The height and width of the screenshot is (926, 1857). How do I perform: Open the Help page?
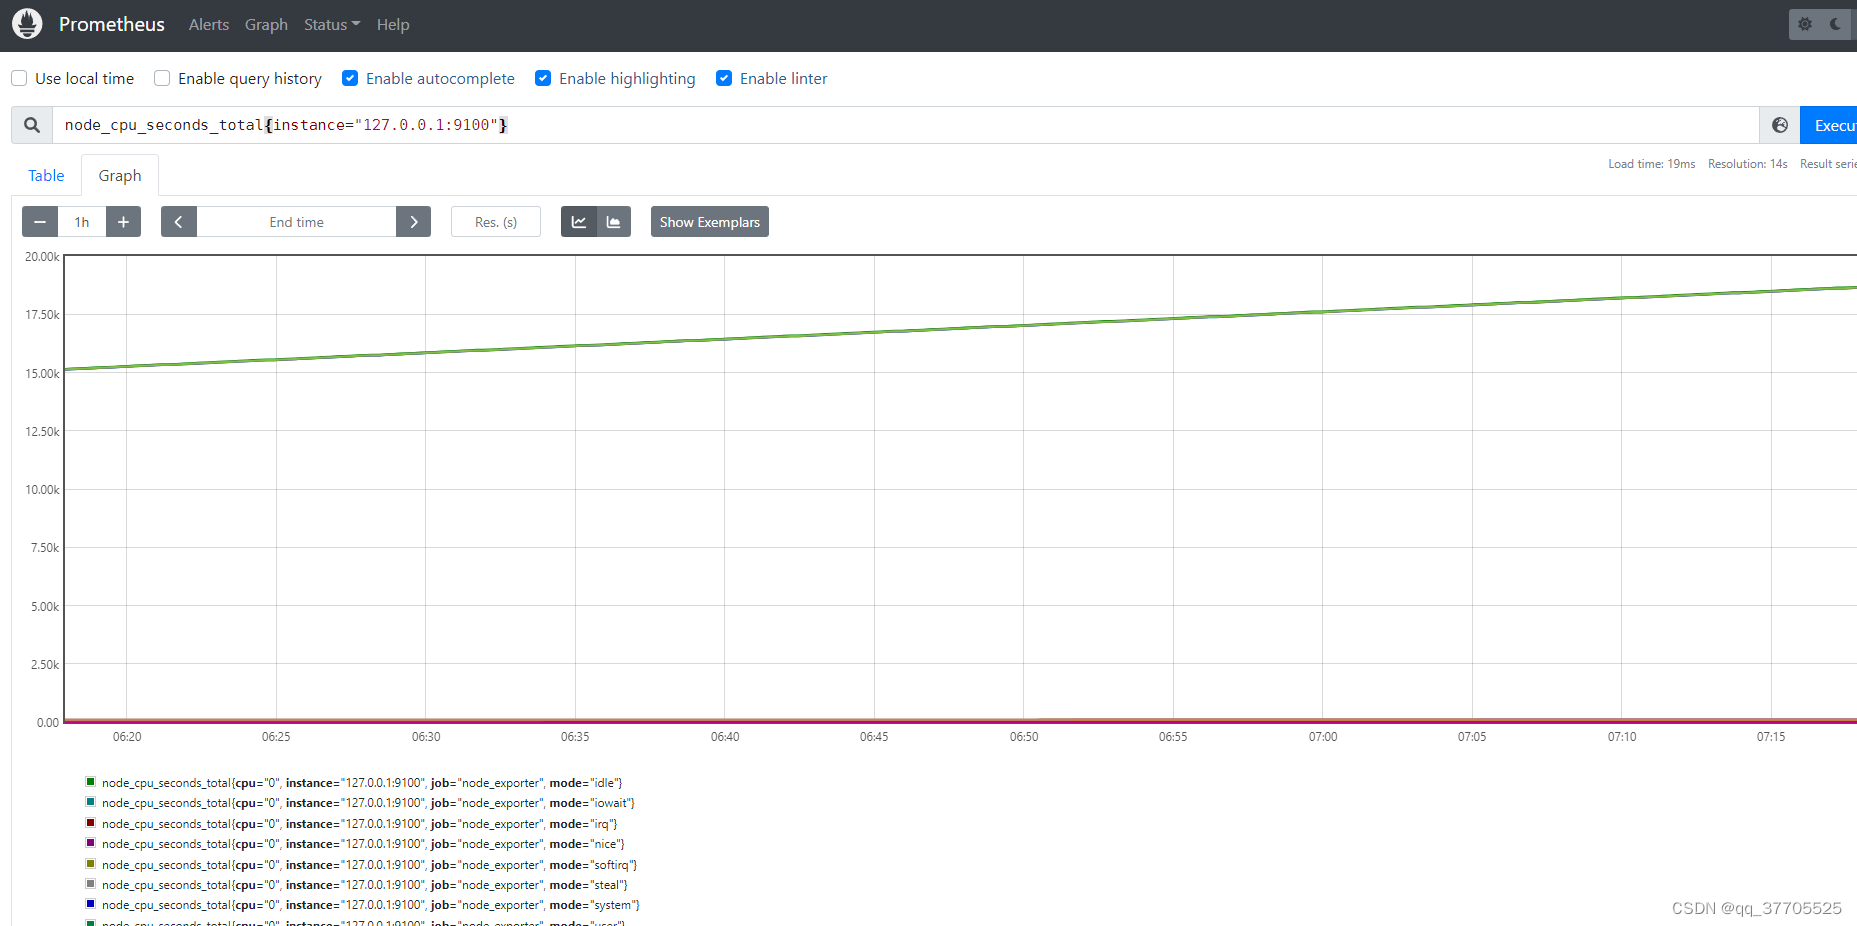(393, 25)
